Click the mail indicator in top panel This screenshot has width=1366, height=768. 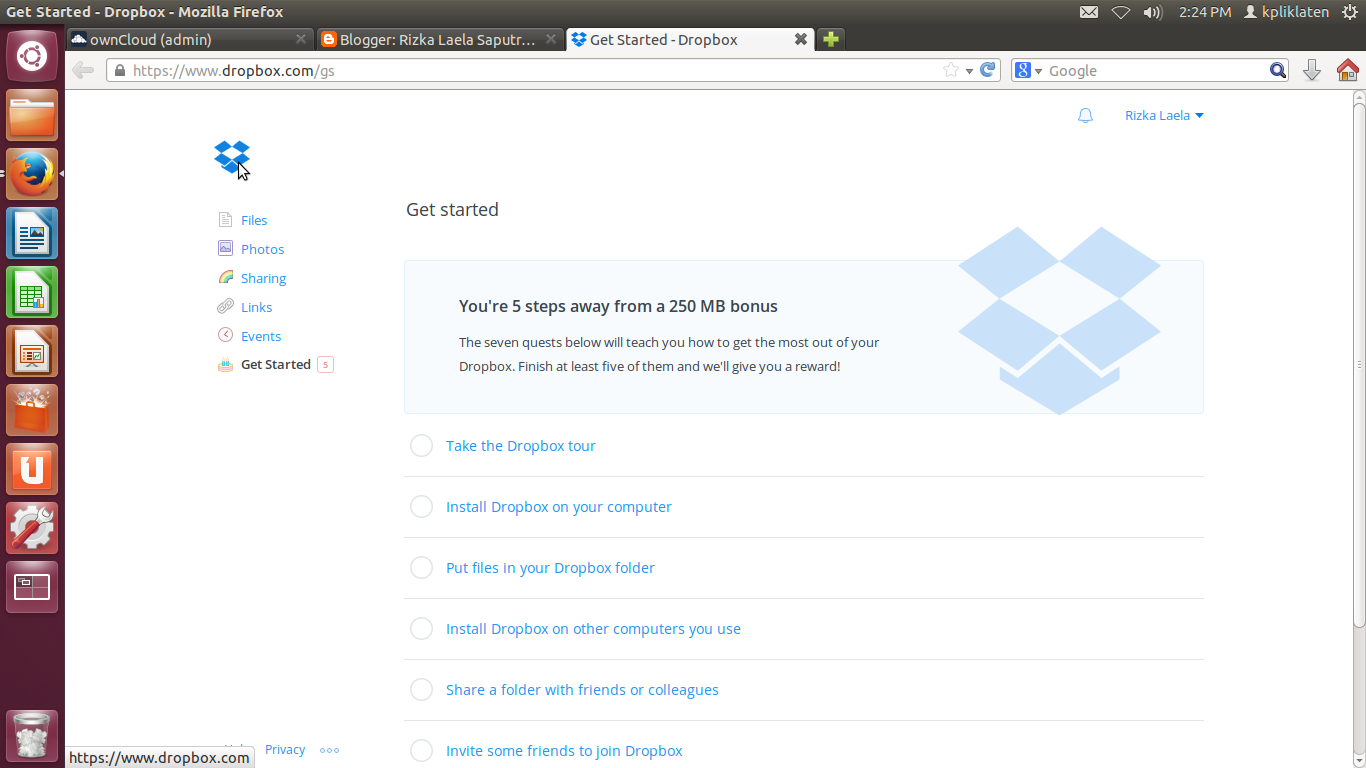1089,12
